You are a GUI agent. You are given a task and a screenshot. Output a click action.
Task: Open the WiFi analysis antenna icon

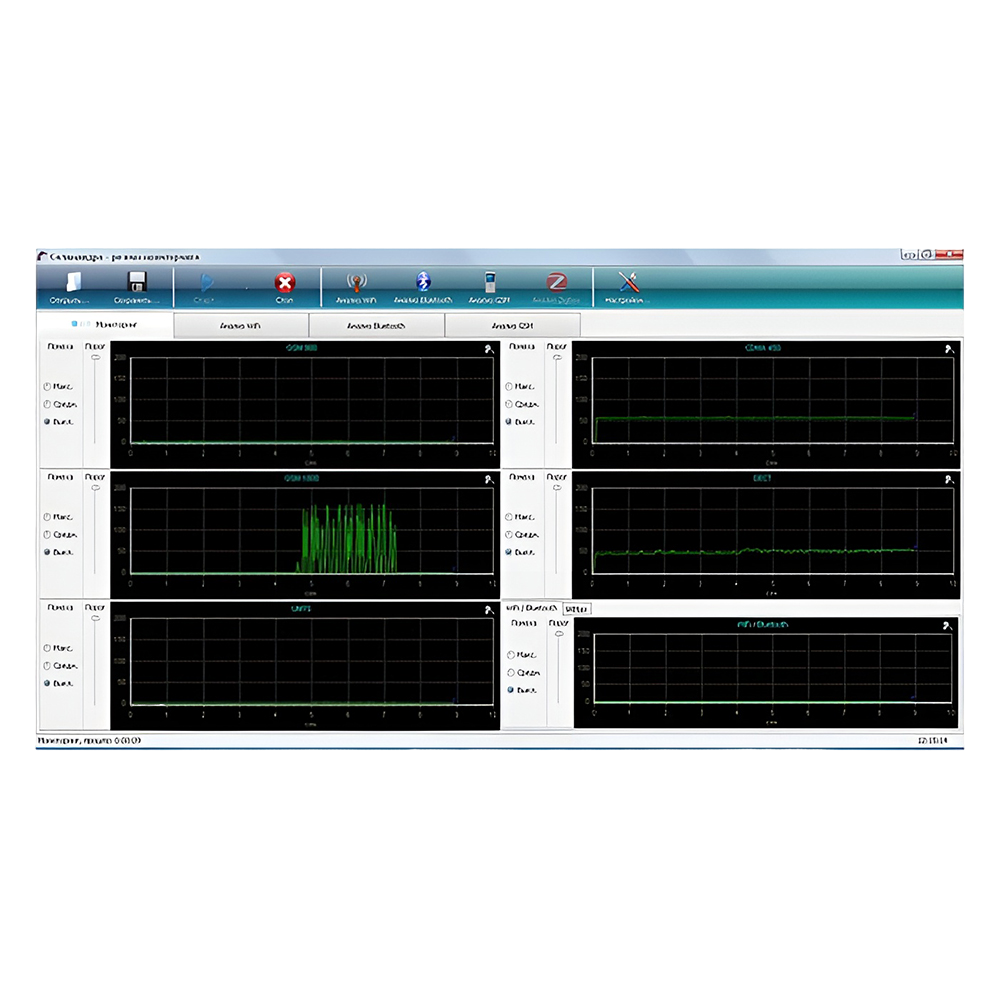[357, 282]
